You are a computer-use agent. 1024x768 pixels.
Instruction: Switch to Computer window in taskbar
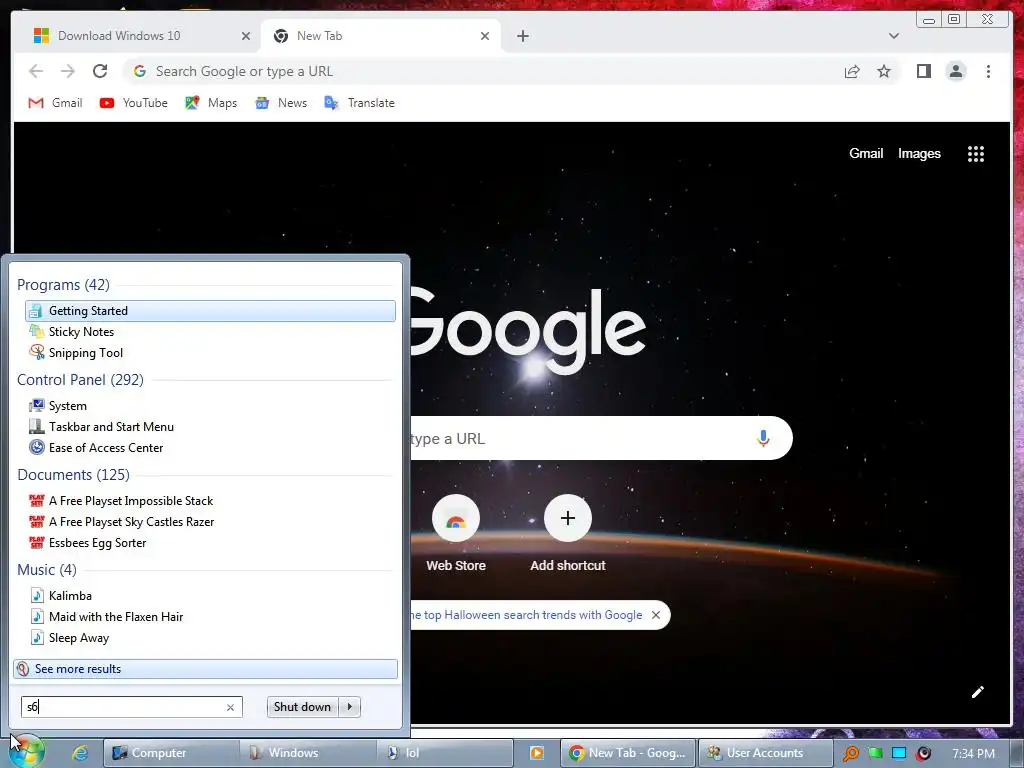[171, 753]
